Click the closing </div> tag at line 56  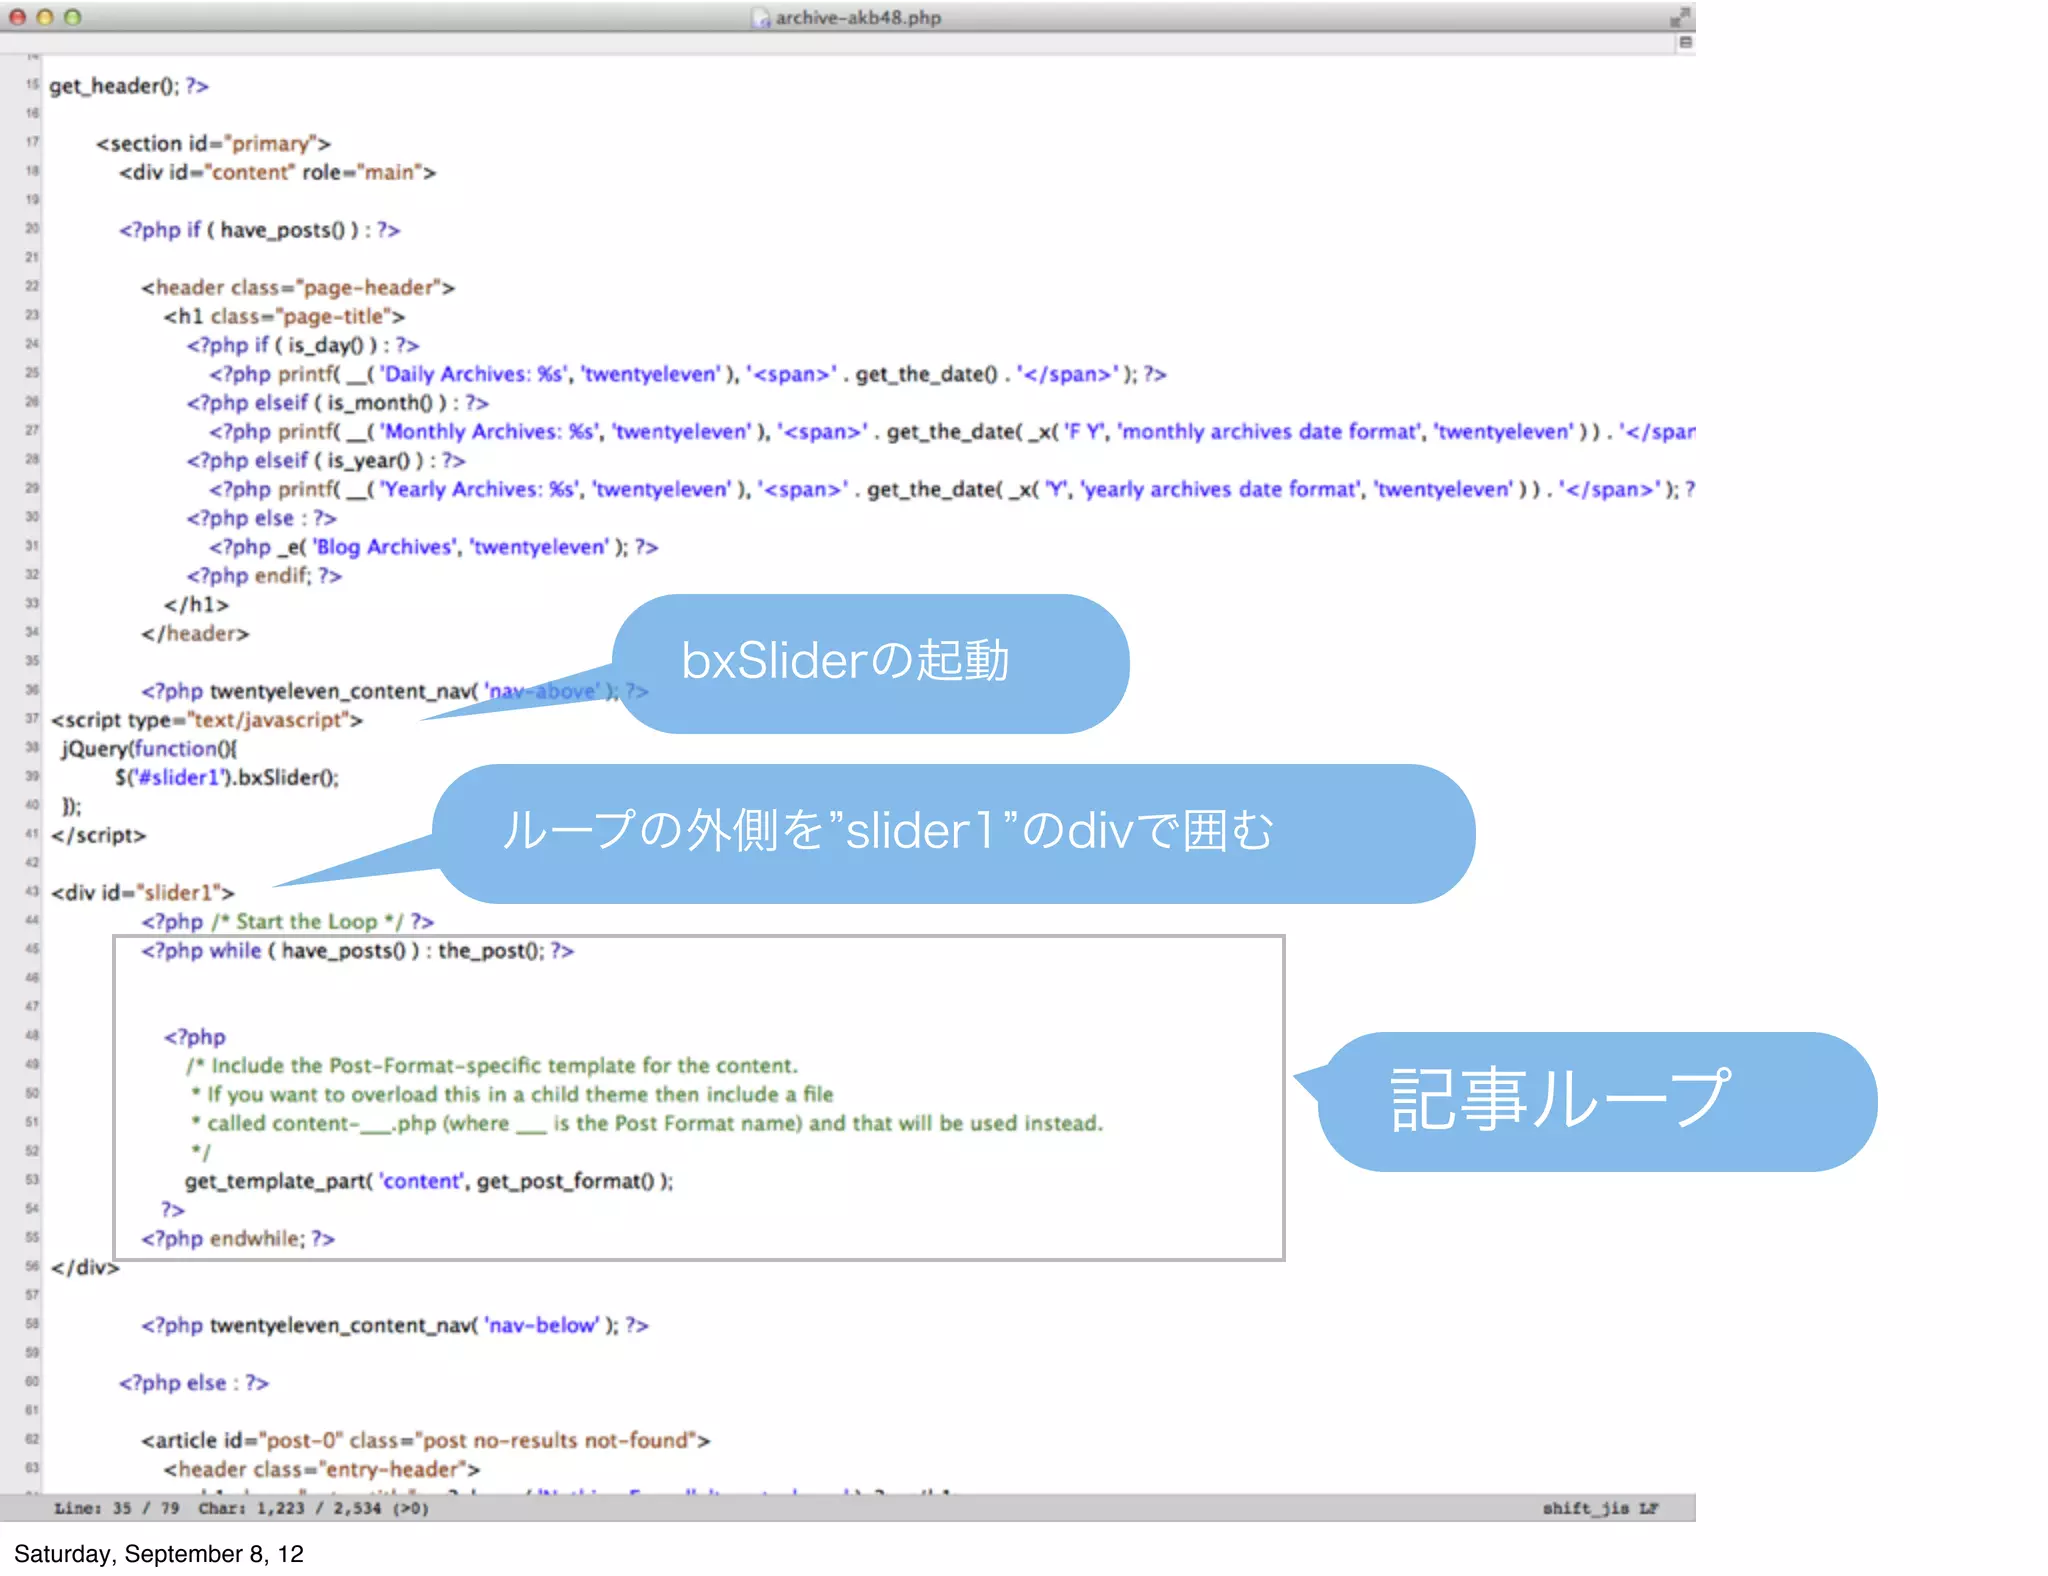click(x=84, y=1268)
